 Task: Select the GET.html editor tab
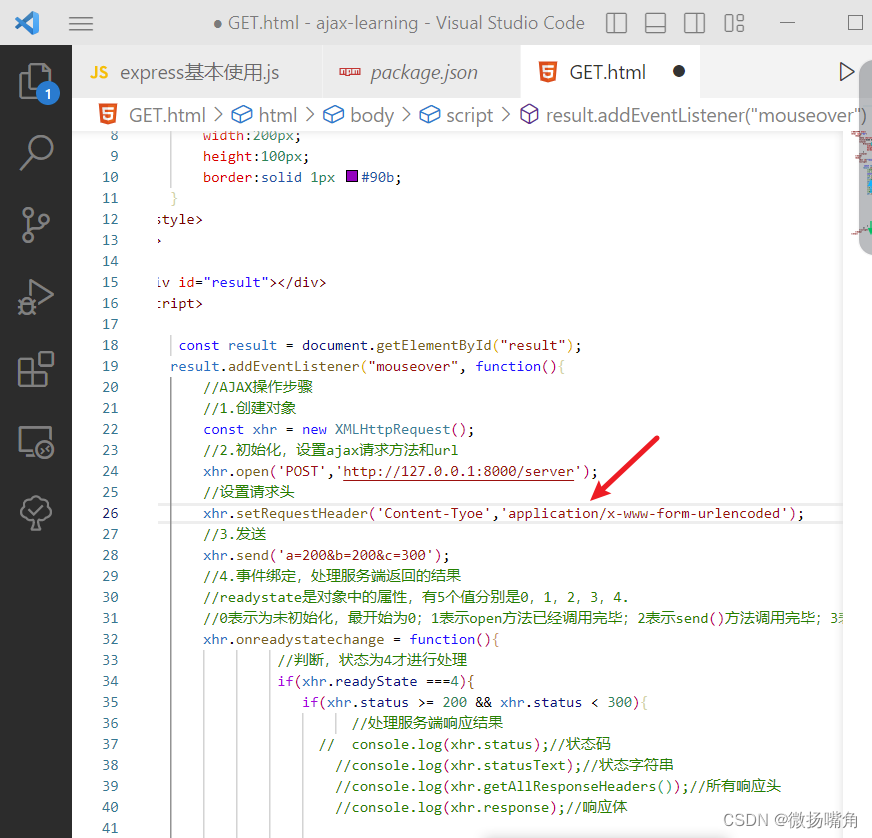pyautogui.click(x=610, y=72)
